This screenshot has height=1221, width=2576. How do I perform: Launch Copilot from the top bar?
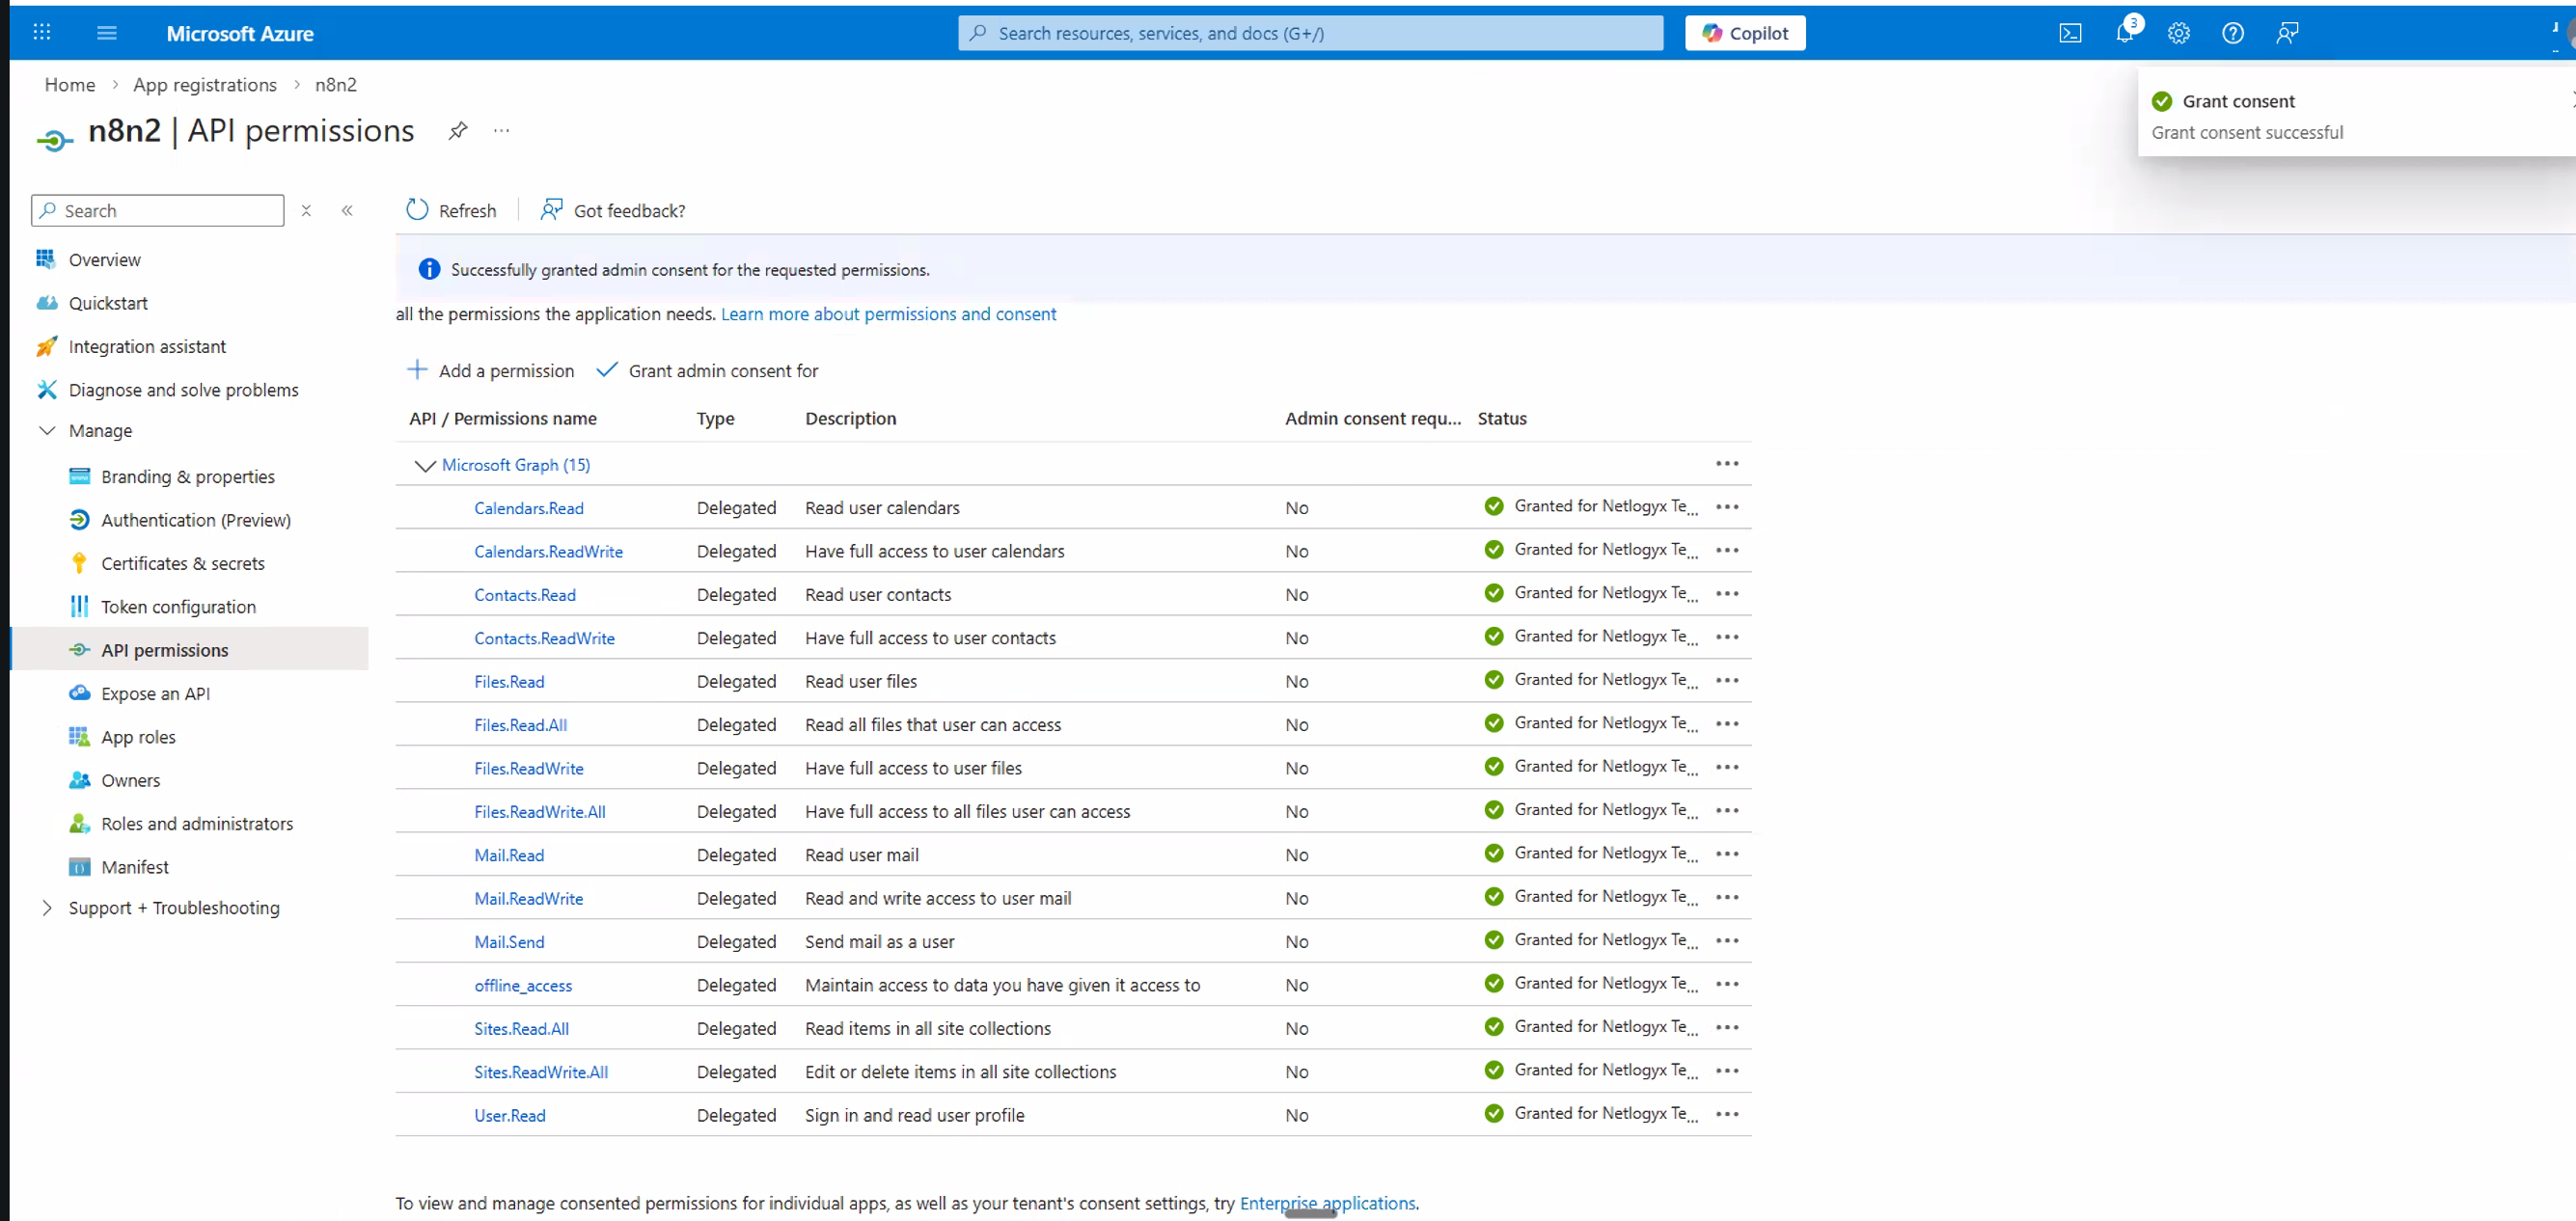1744,32
